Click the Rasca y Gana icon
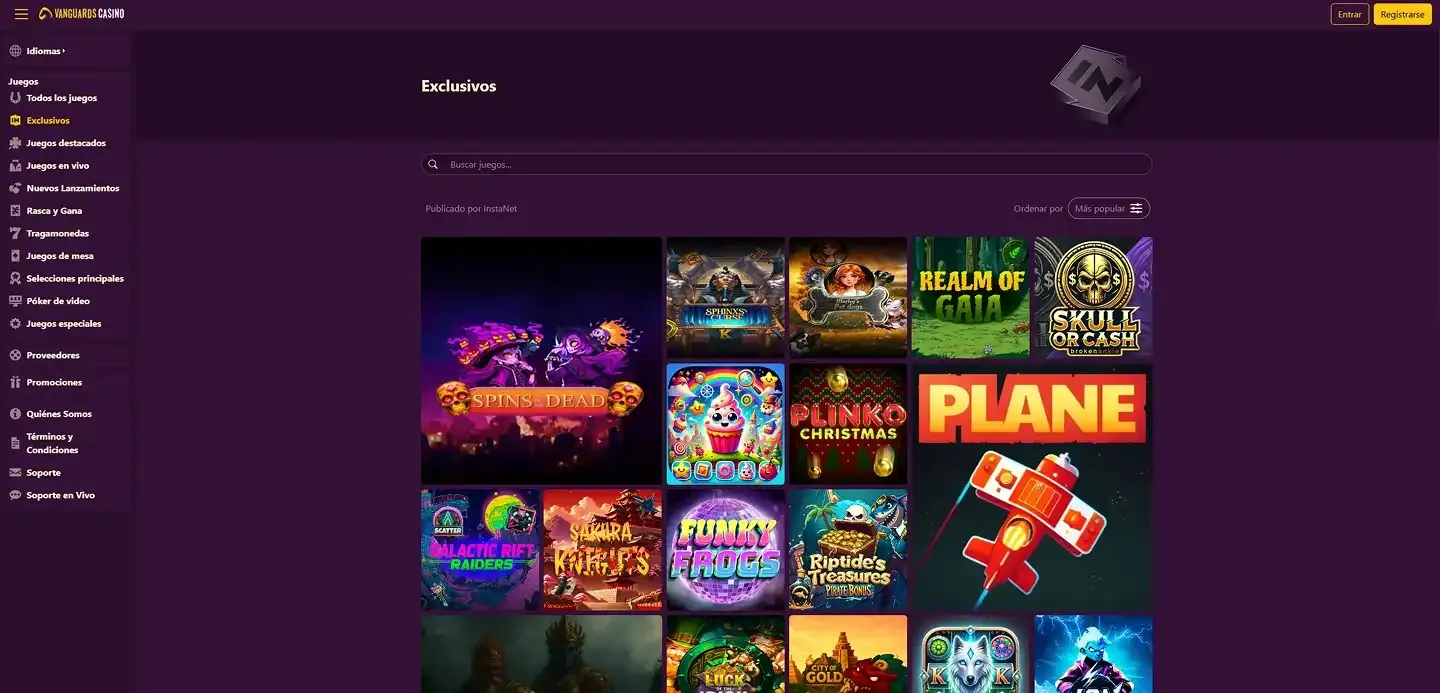 15,211
